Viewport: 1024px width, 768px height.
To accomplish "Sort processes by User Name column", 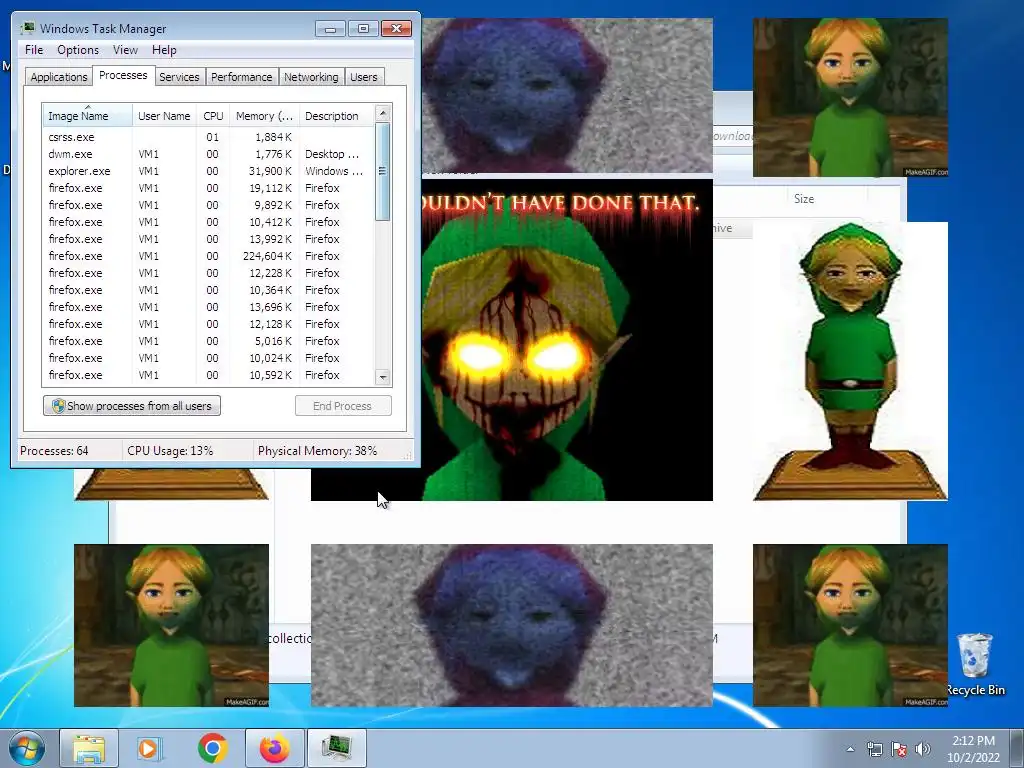I will [x=164, y=116].
